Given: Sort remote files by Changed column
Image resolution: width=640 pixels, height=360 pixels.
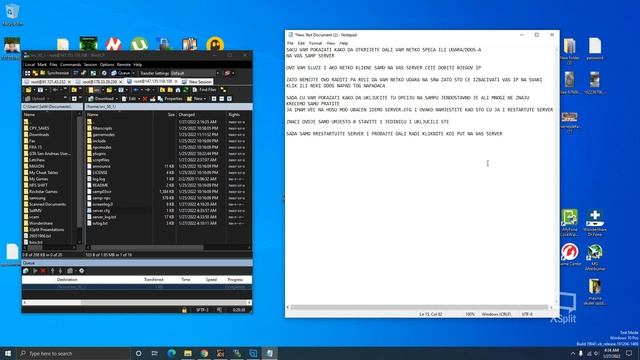Looking at the screenshot, I should click(201, 115).
